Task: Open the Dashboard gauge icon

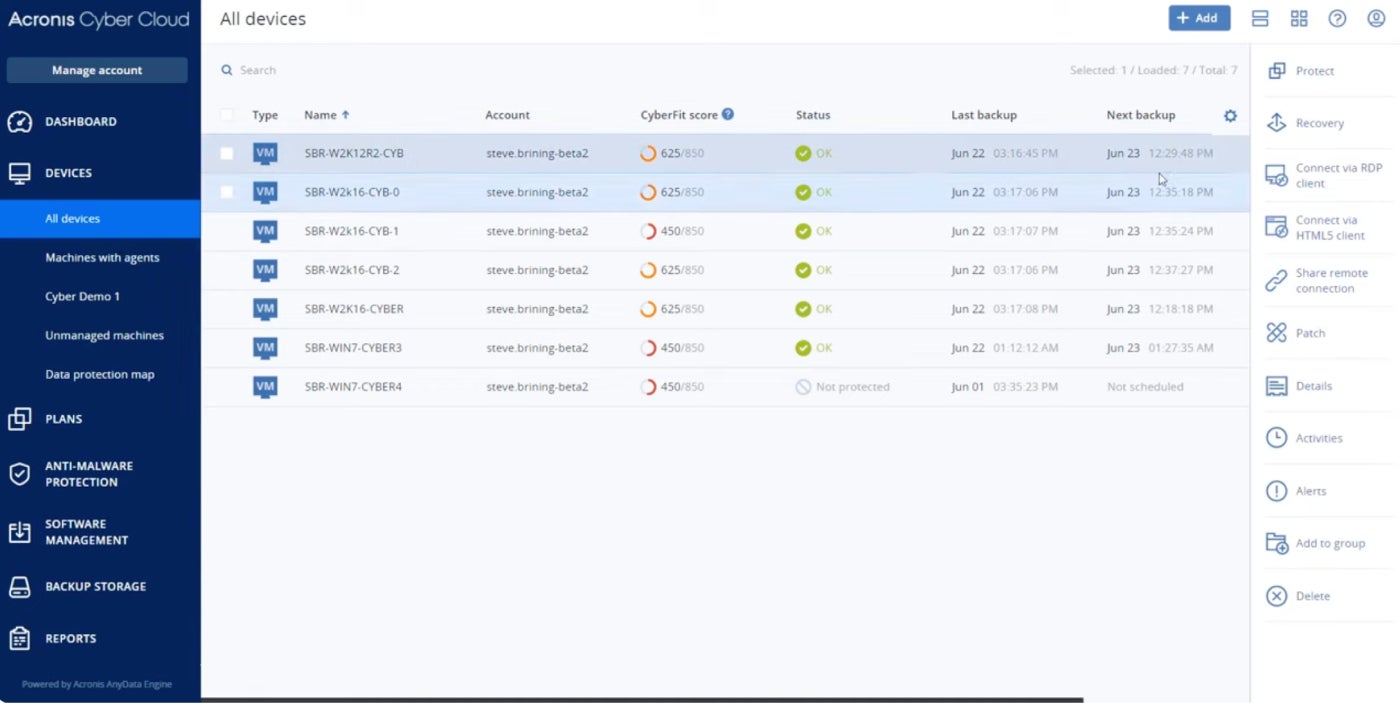Action: [20, 122]
